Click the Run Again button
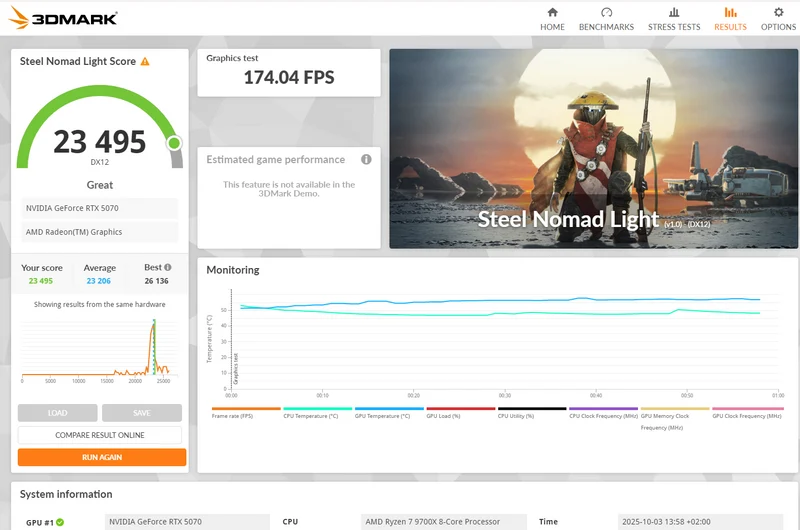The image size is (800, 530). tap(102, 457)
